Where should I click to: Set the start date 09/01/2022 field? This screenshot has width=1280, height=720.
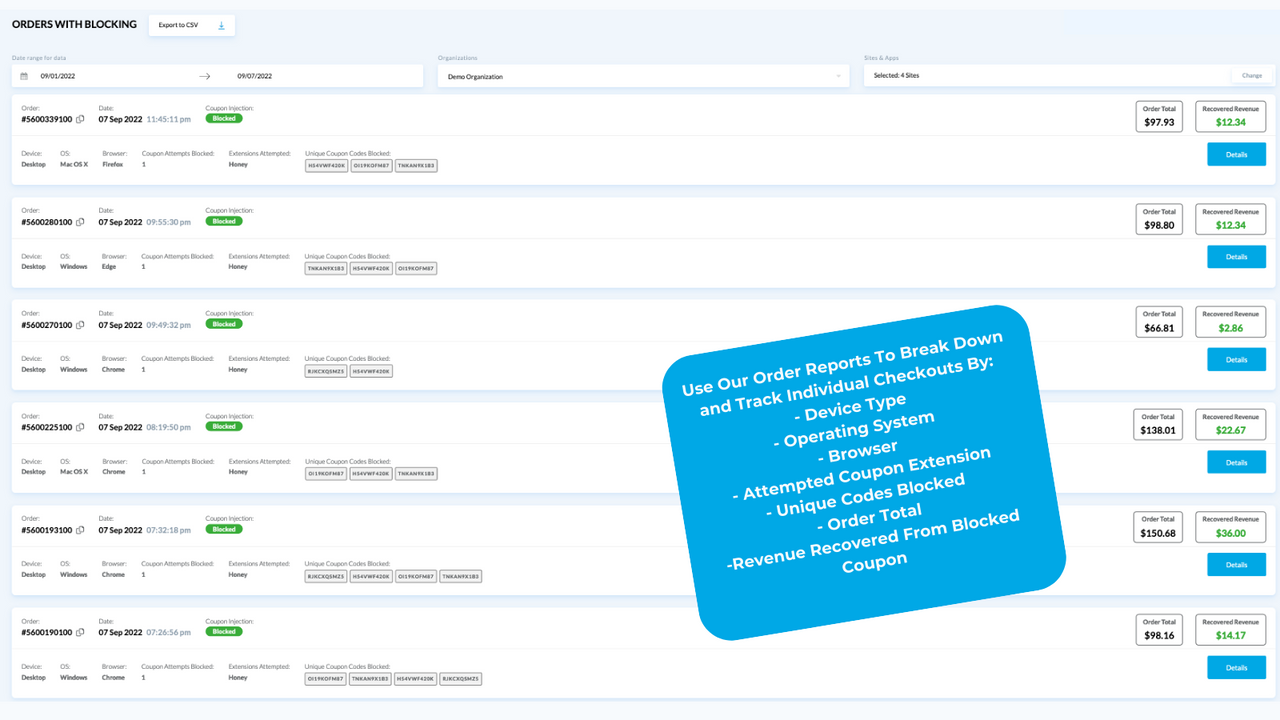pos(58,76)
